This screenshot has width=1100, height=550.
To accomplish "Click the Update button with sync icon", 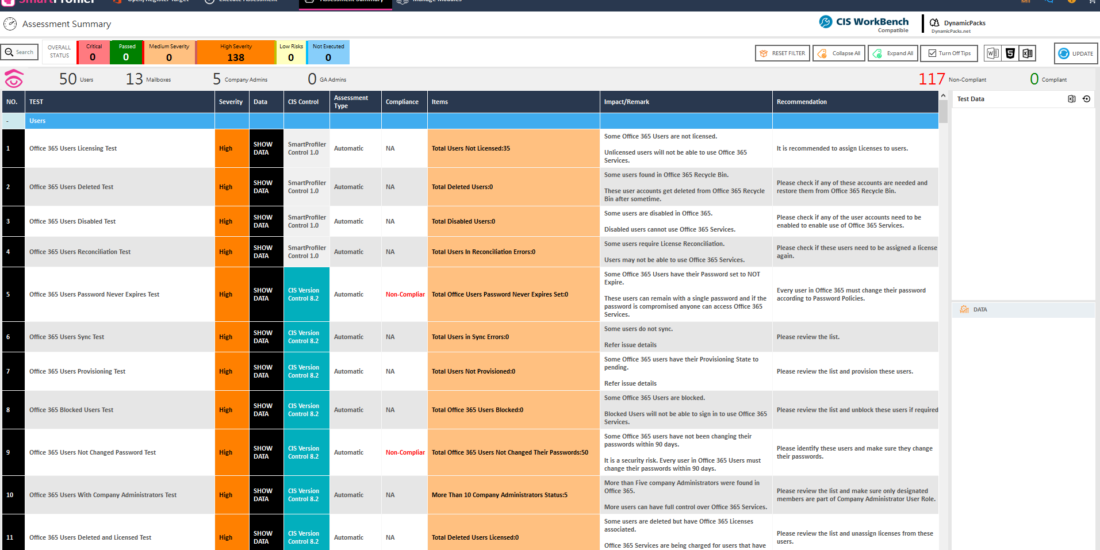I will tap(1076, 53).
